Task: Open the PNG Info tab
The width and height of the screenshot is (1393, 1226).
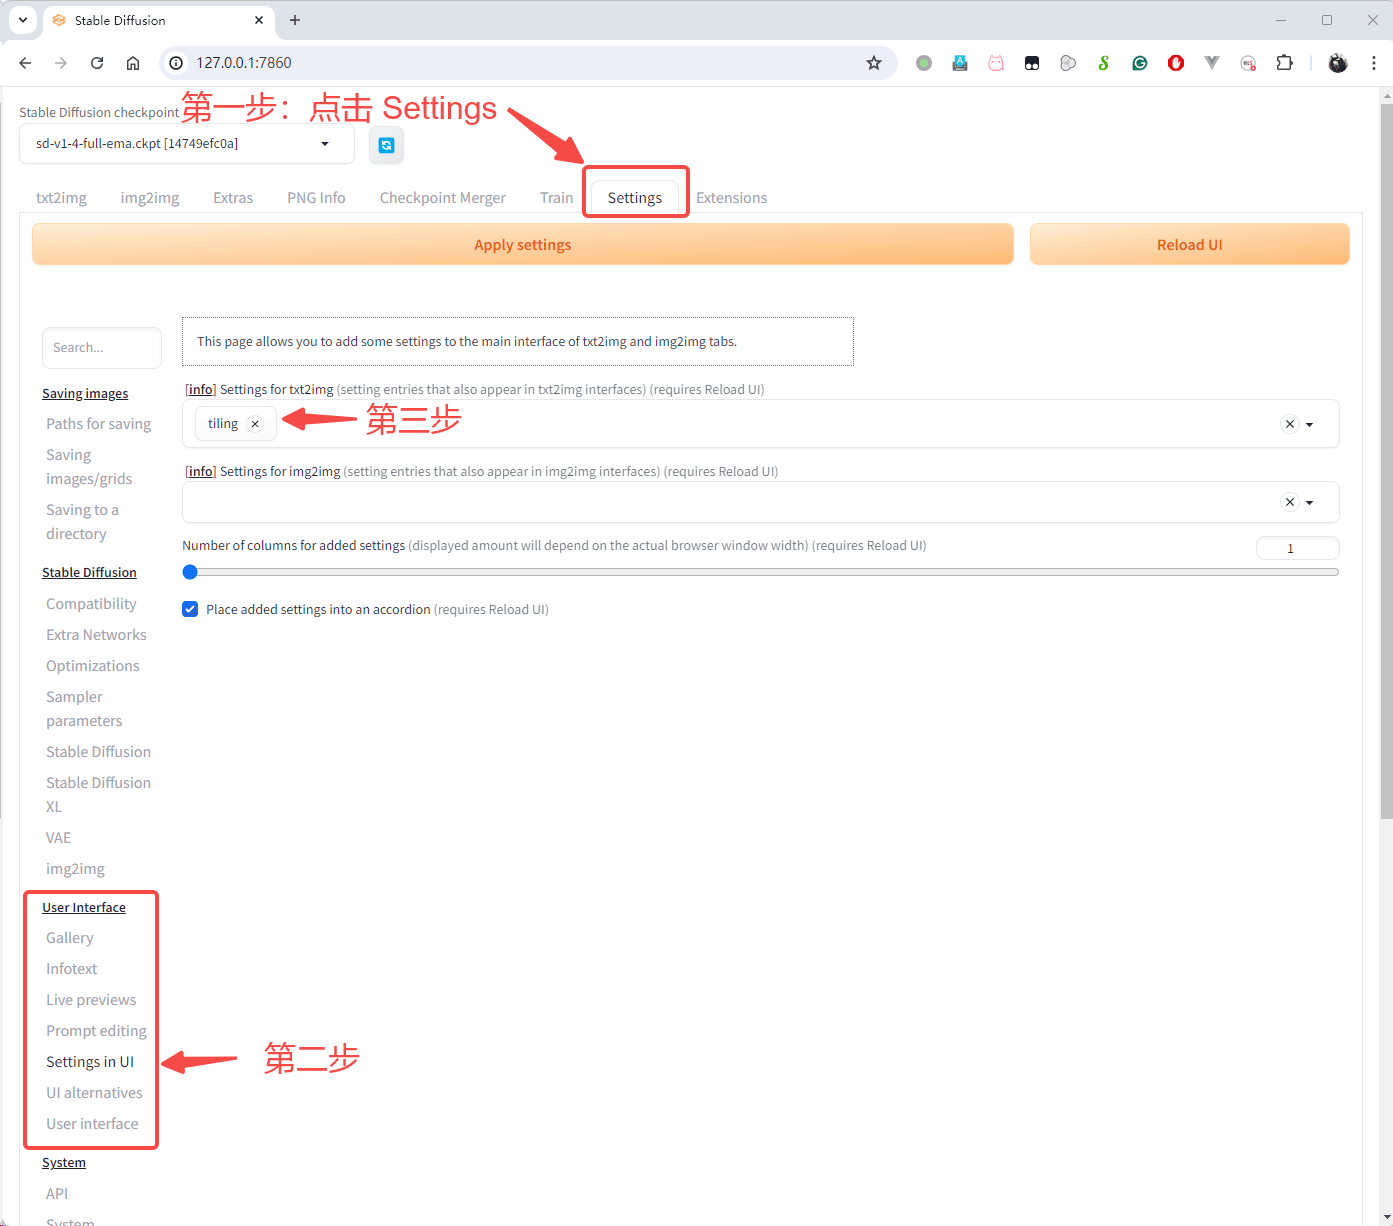Action: [x=316, y=198]
